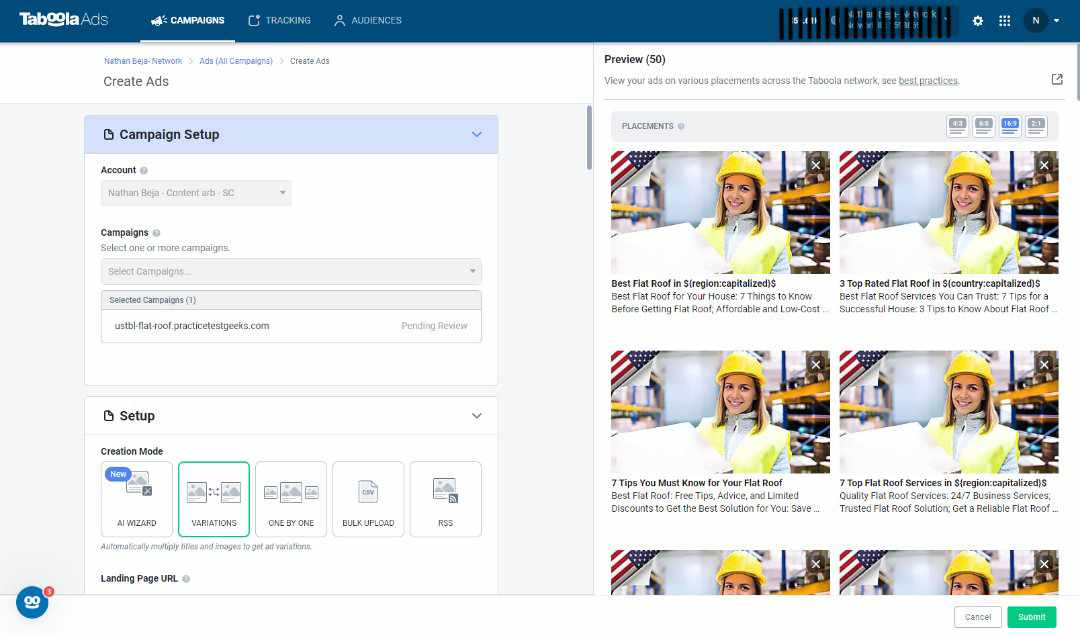Click title '3 Top Rated Flat Roof in ${country:capitalized}$'

939,283
